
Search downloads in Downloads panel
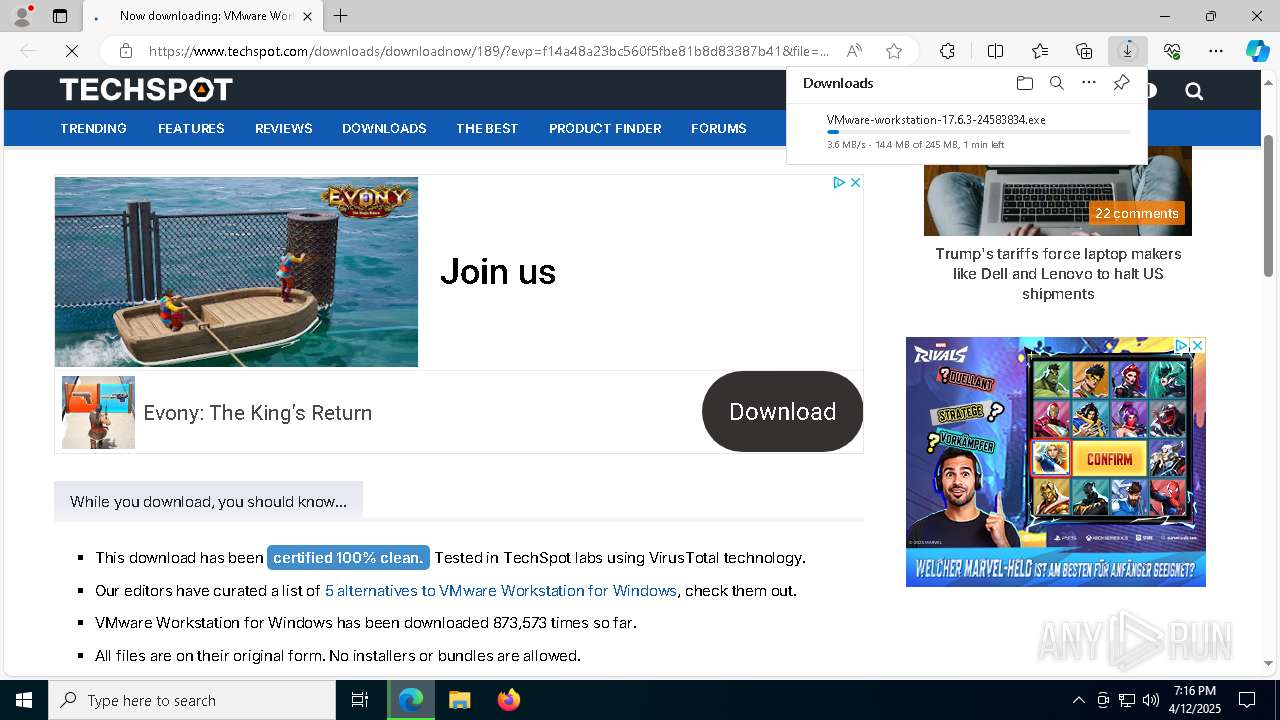[x=1056, y=83]
